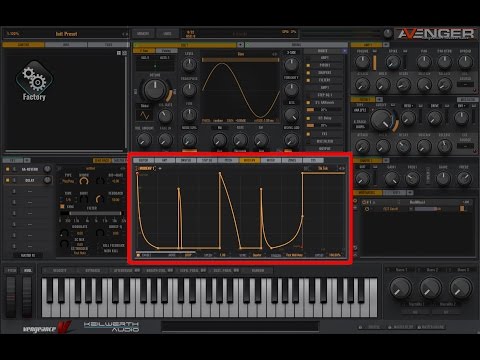Image resolution: width=480 pixels, height=360 pixels.
Task: Click the X-SIDE knob
Action: coord(291,64)
